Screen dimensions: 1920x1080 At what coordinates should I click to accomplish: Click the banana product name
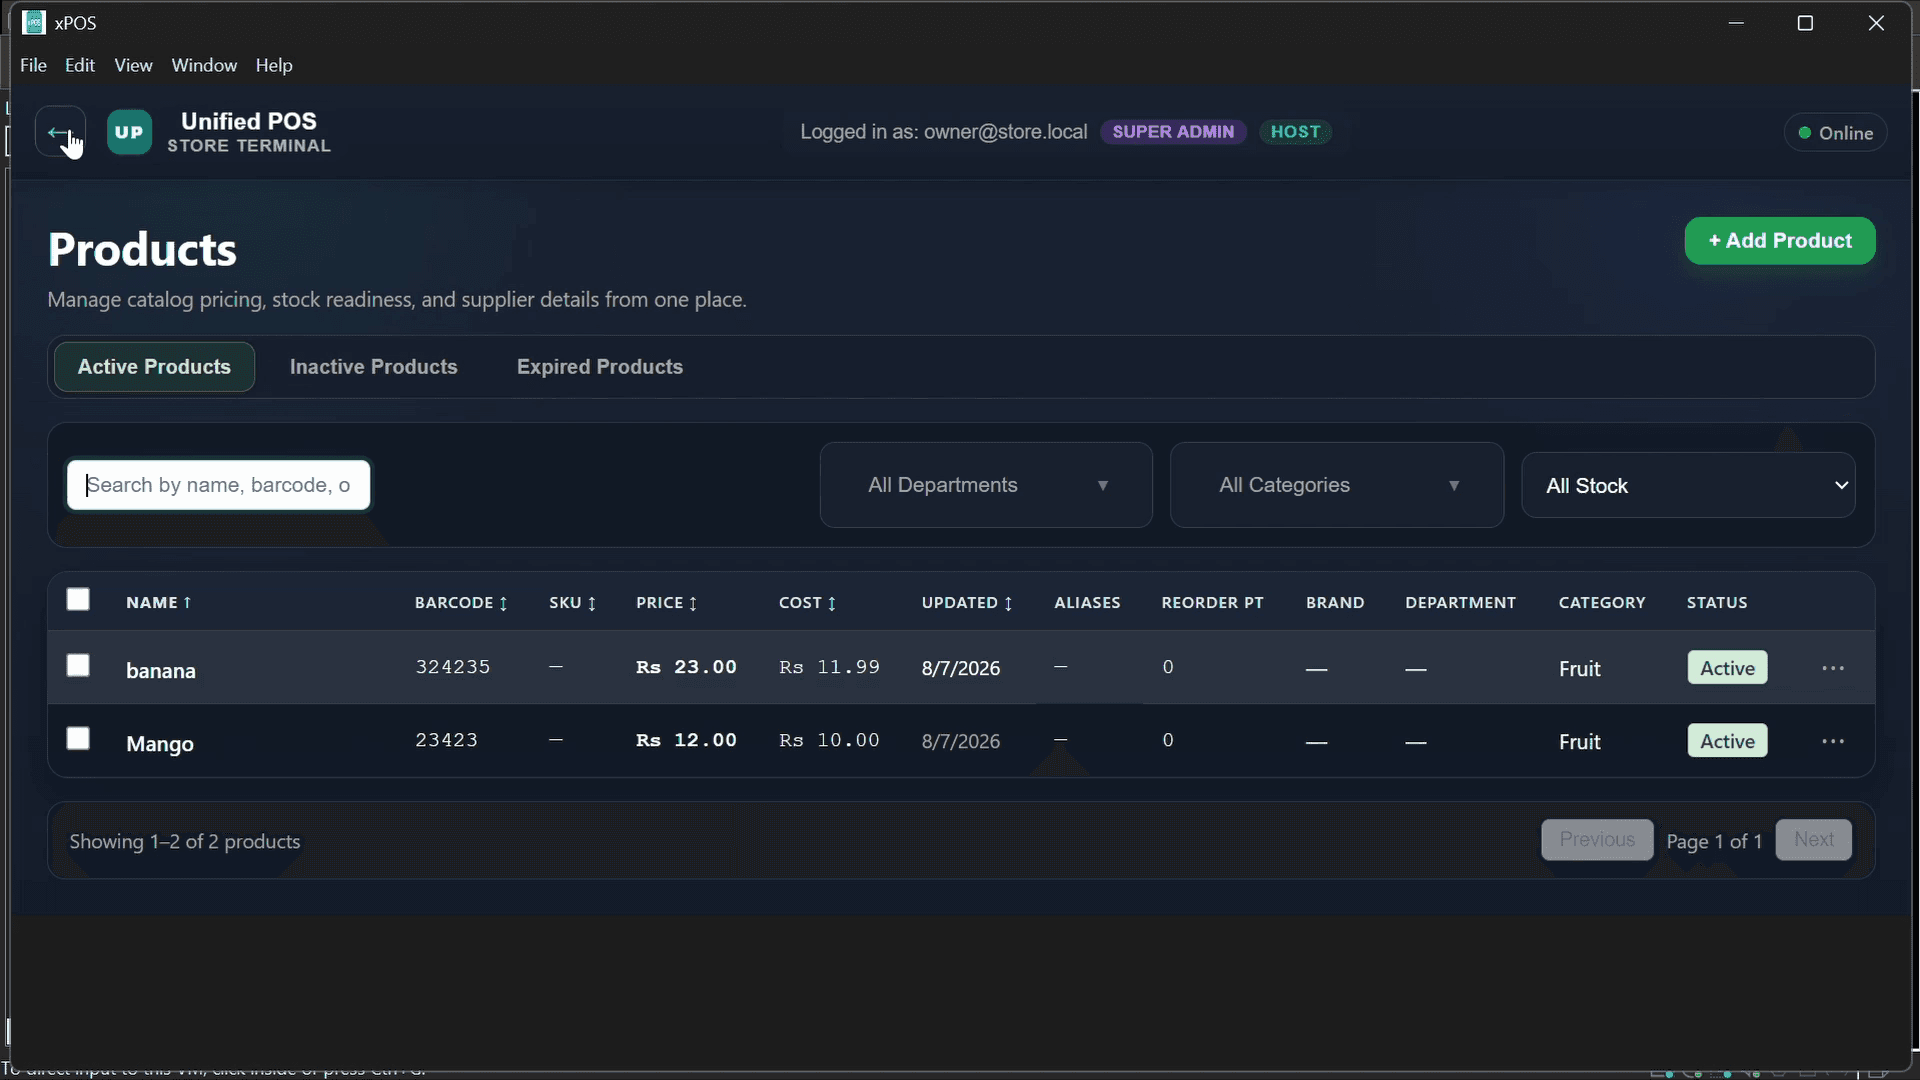pyautogui.click(x=161, y=671)
